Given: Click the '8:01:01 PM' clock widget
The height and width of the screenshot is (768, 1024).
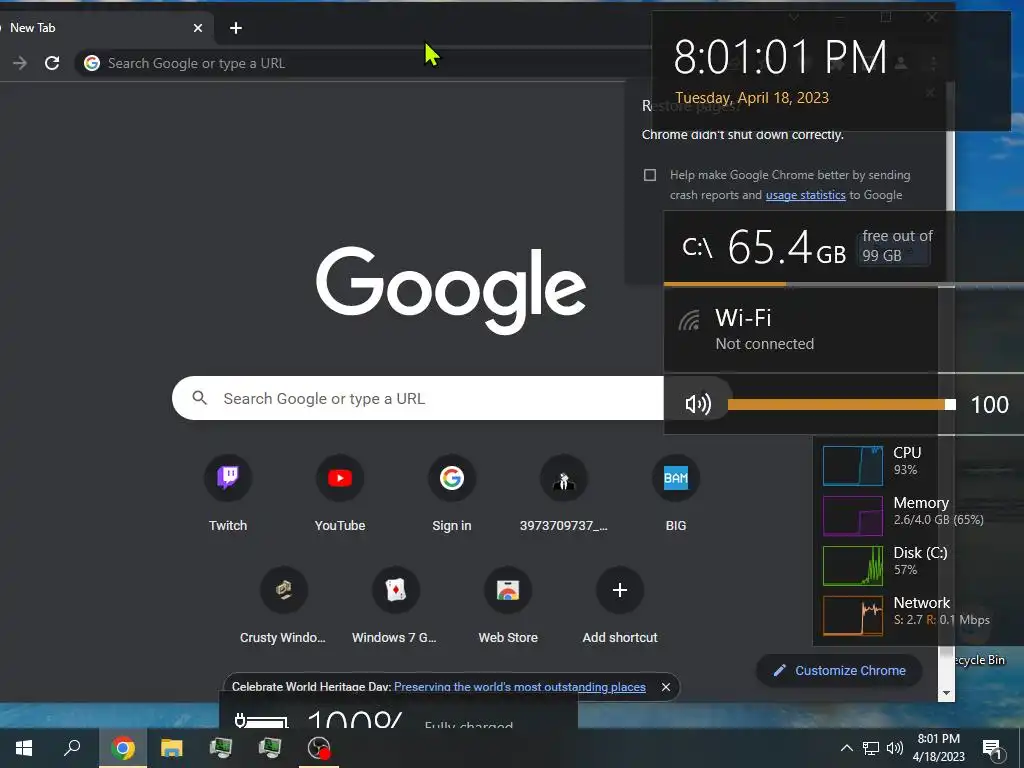Looking at the screenshot, I should click(x=780, y=57).
